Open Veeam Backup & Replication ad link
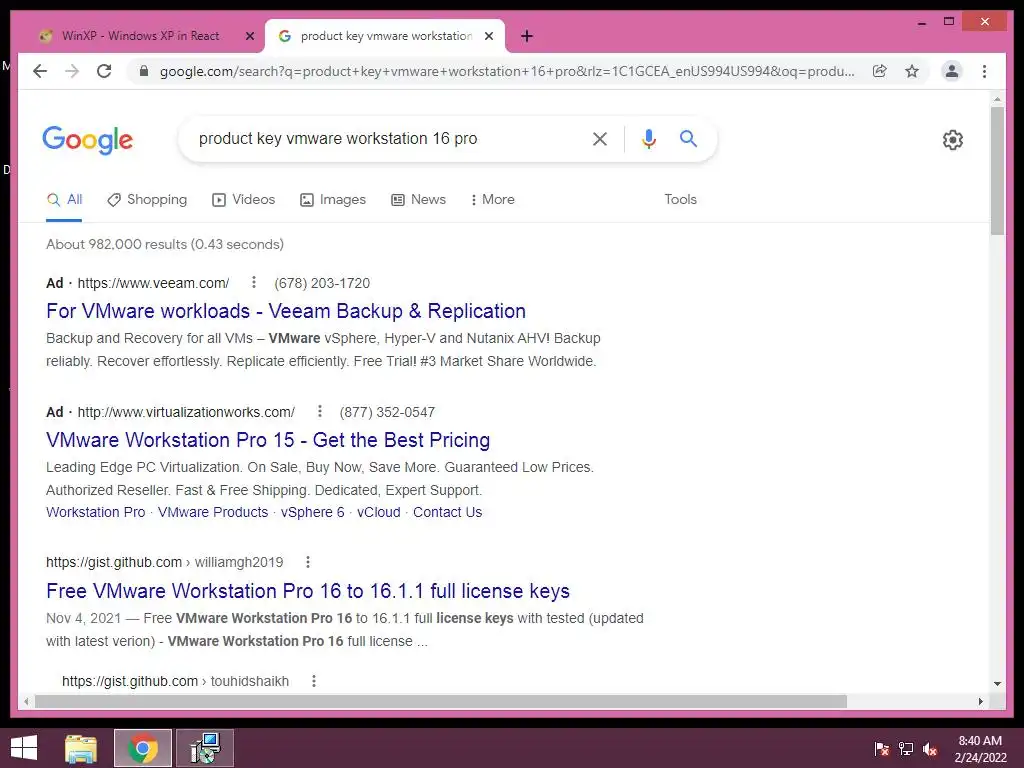Viewport: 1024px width, 768px height. coord(285,311)
